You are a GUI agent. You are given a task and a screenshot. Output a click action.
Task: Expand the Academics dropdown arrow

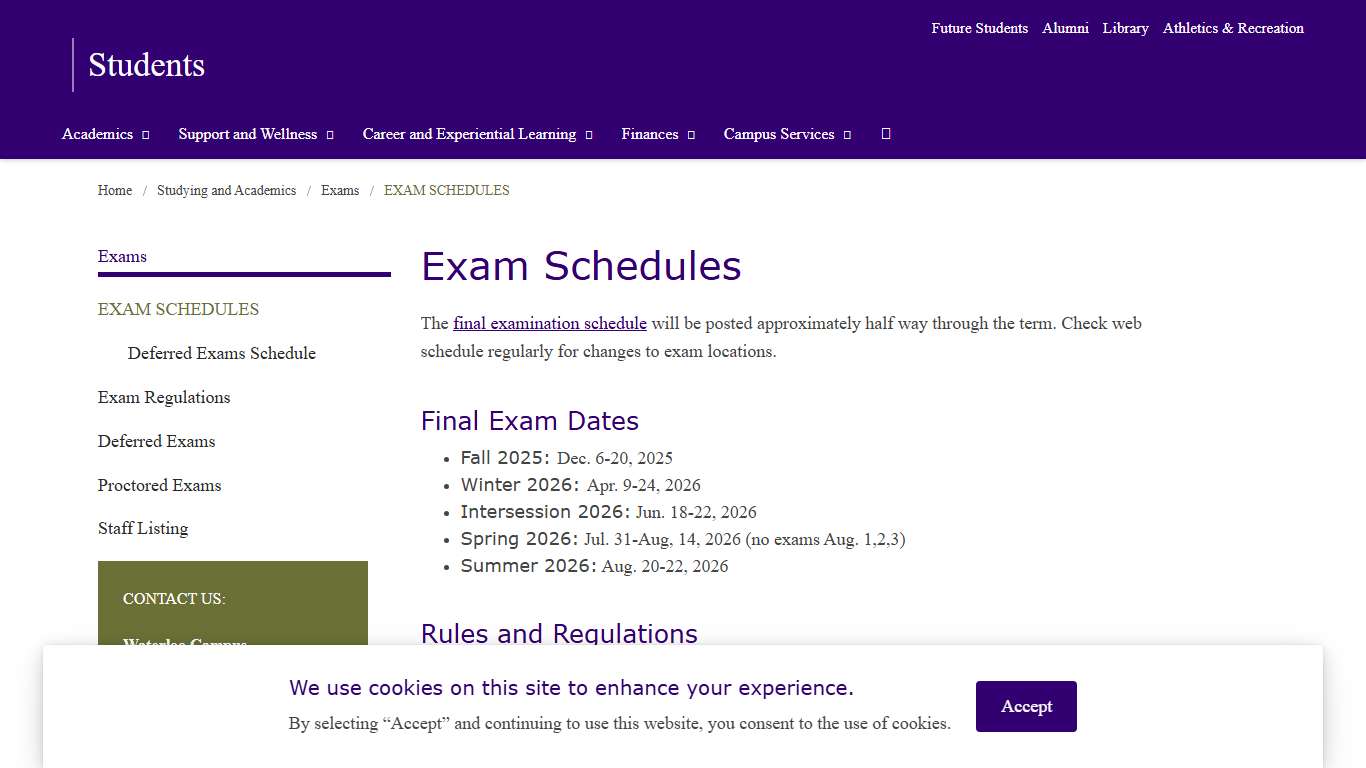pos(146,134)
